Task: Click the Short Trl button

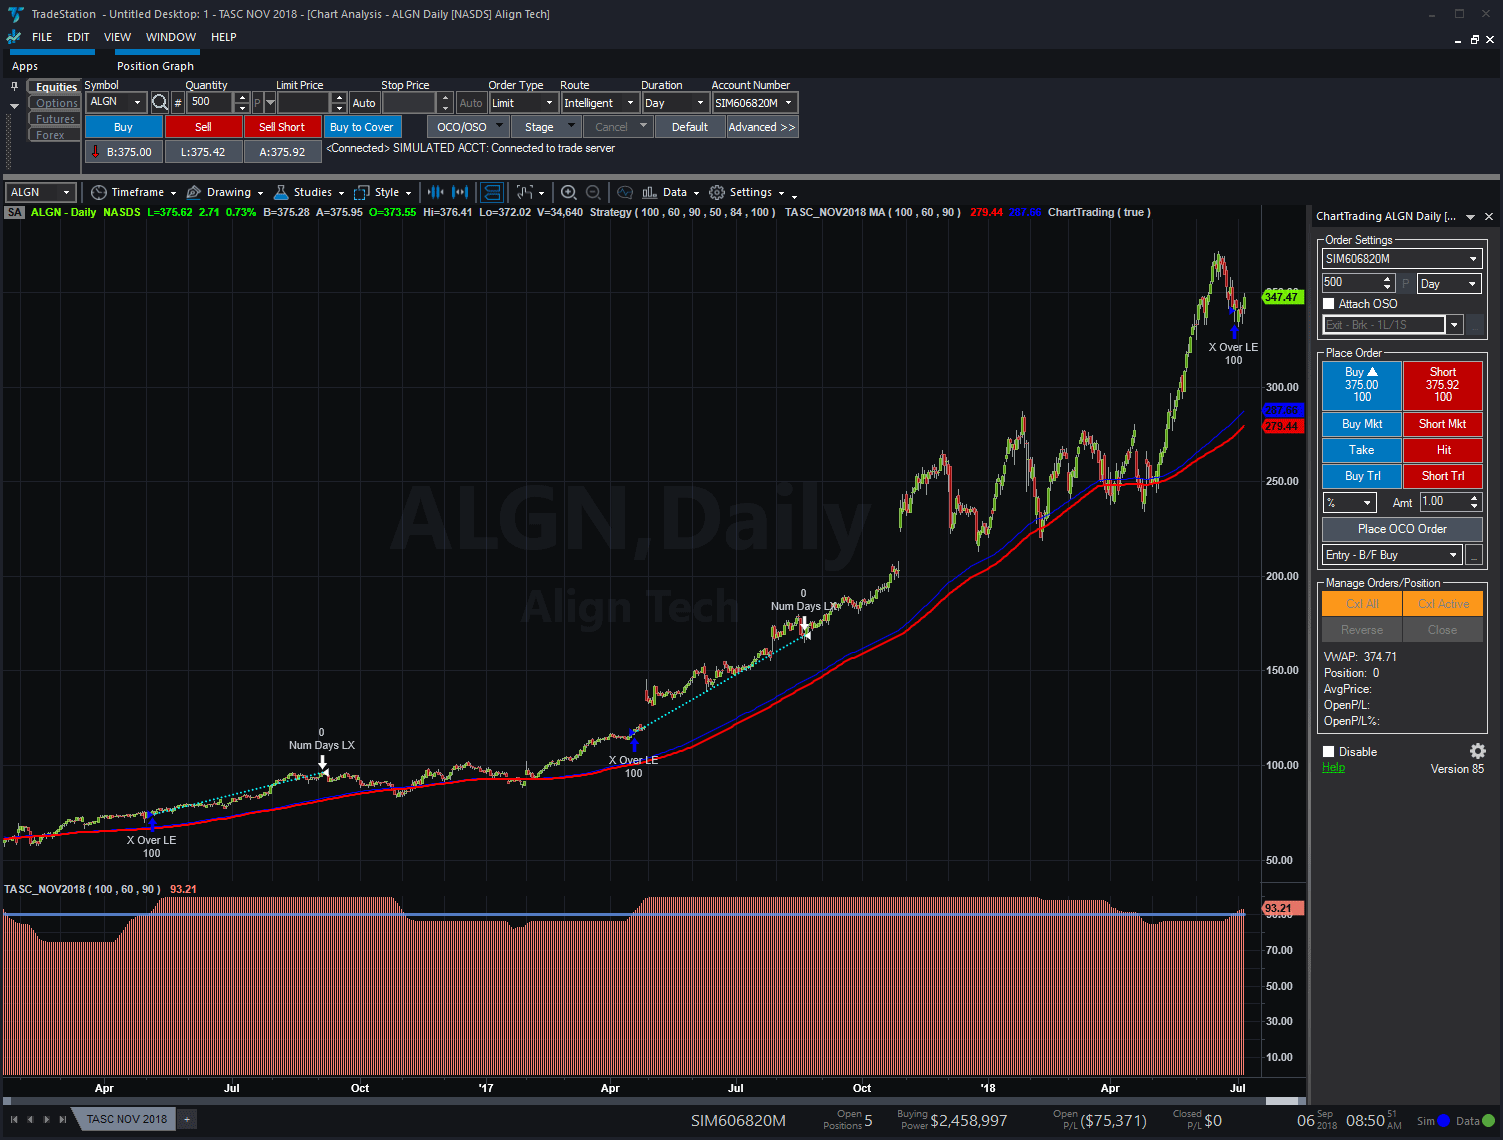Action: (x=1443, y=476)
